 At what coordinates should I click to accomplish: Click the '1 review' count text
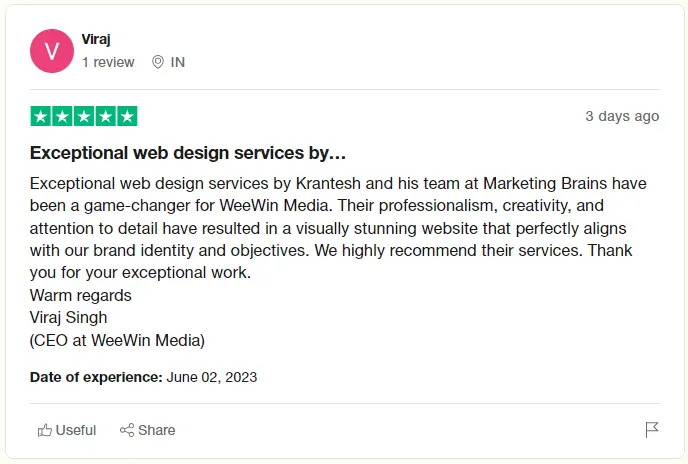point(108,62)
